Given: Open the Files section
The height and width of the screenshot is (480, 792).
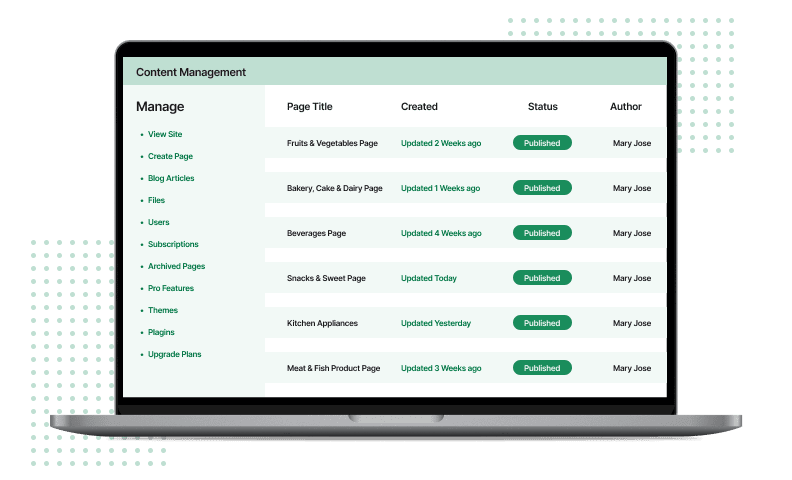Looking at the screenshot, I should 156,200.
